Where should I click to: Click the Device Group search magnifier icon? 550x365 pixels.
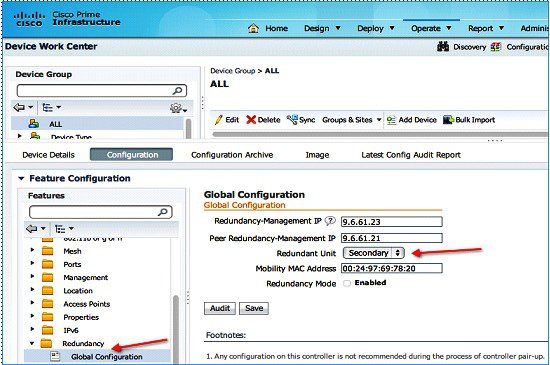177,91
